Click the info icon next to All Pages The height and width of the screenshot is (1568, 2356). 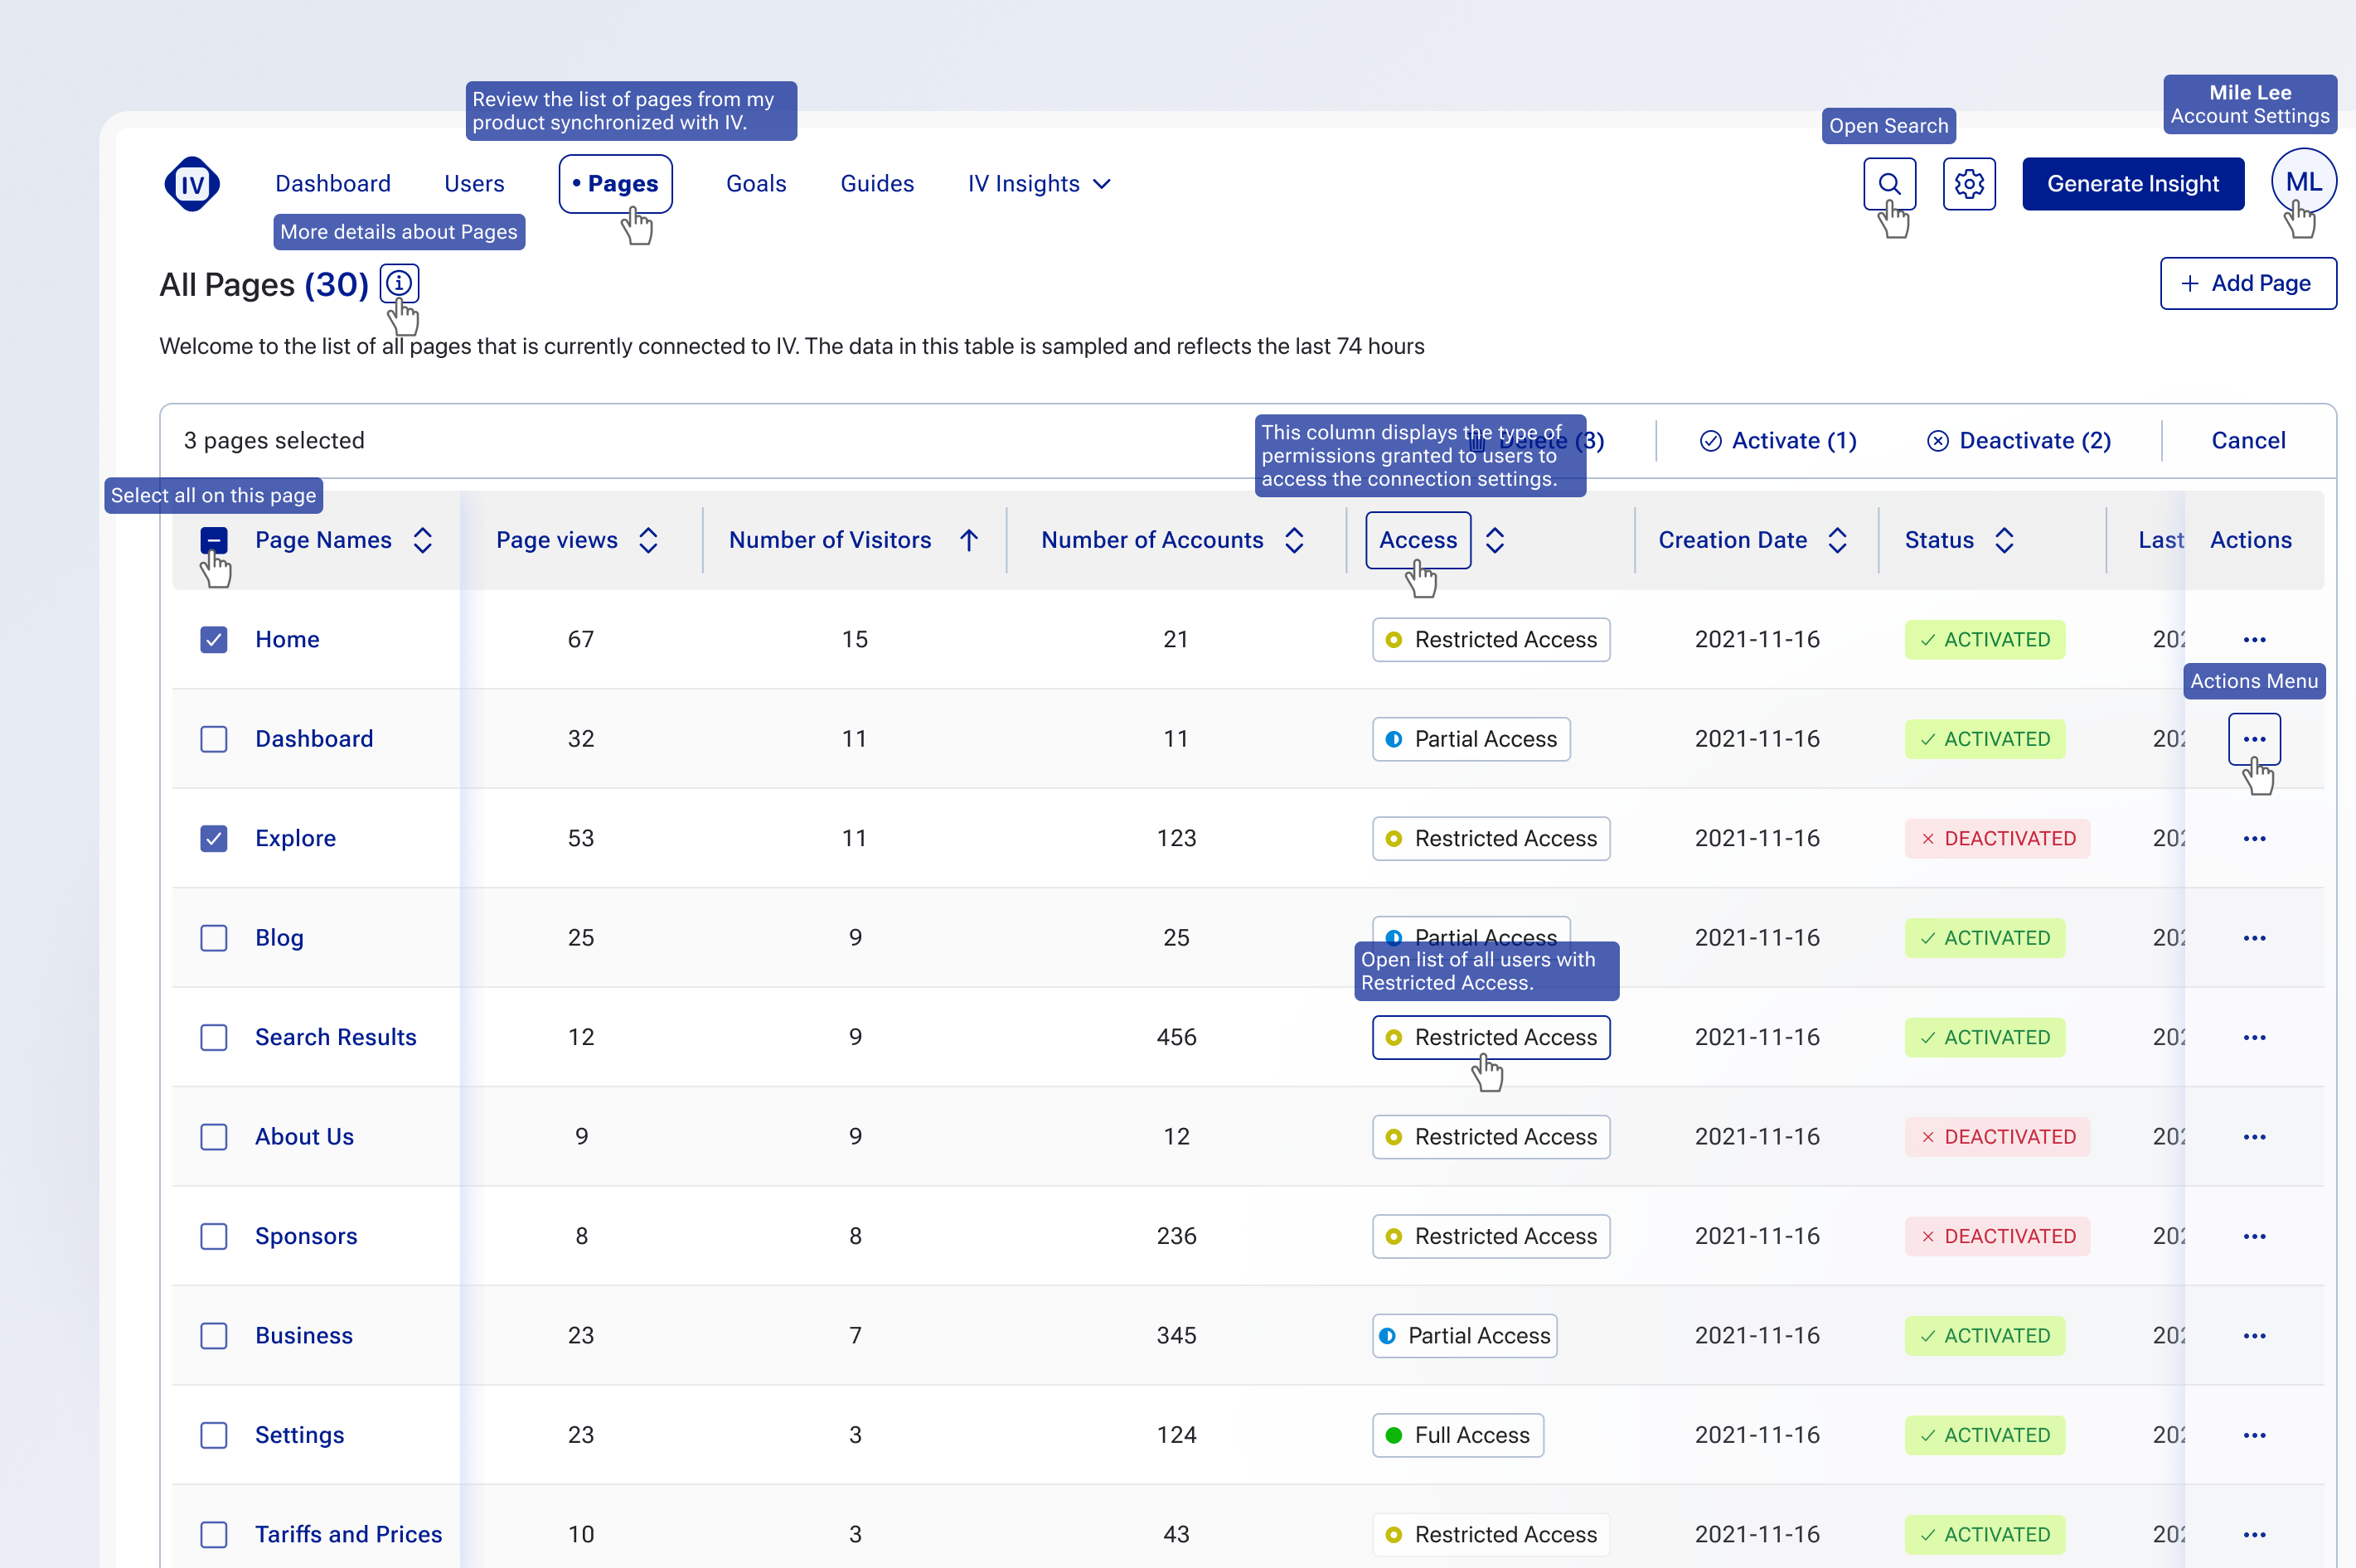pos(399,284)
